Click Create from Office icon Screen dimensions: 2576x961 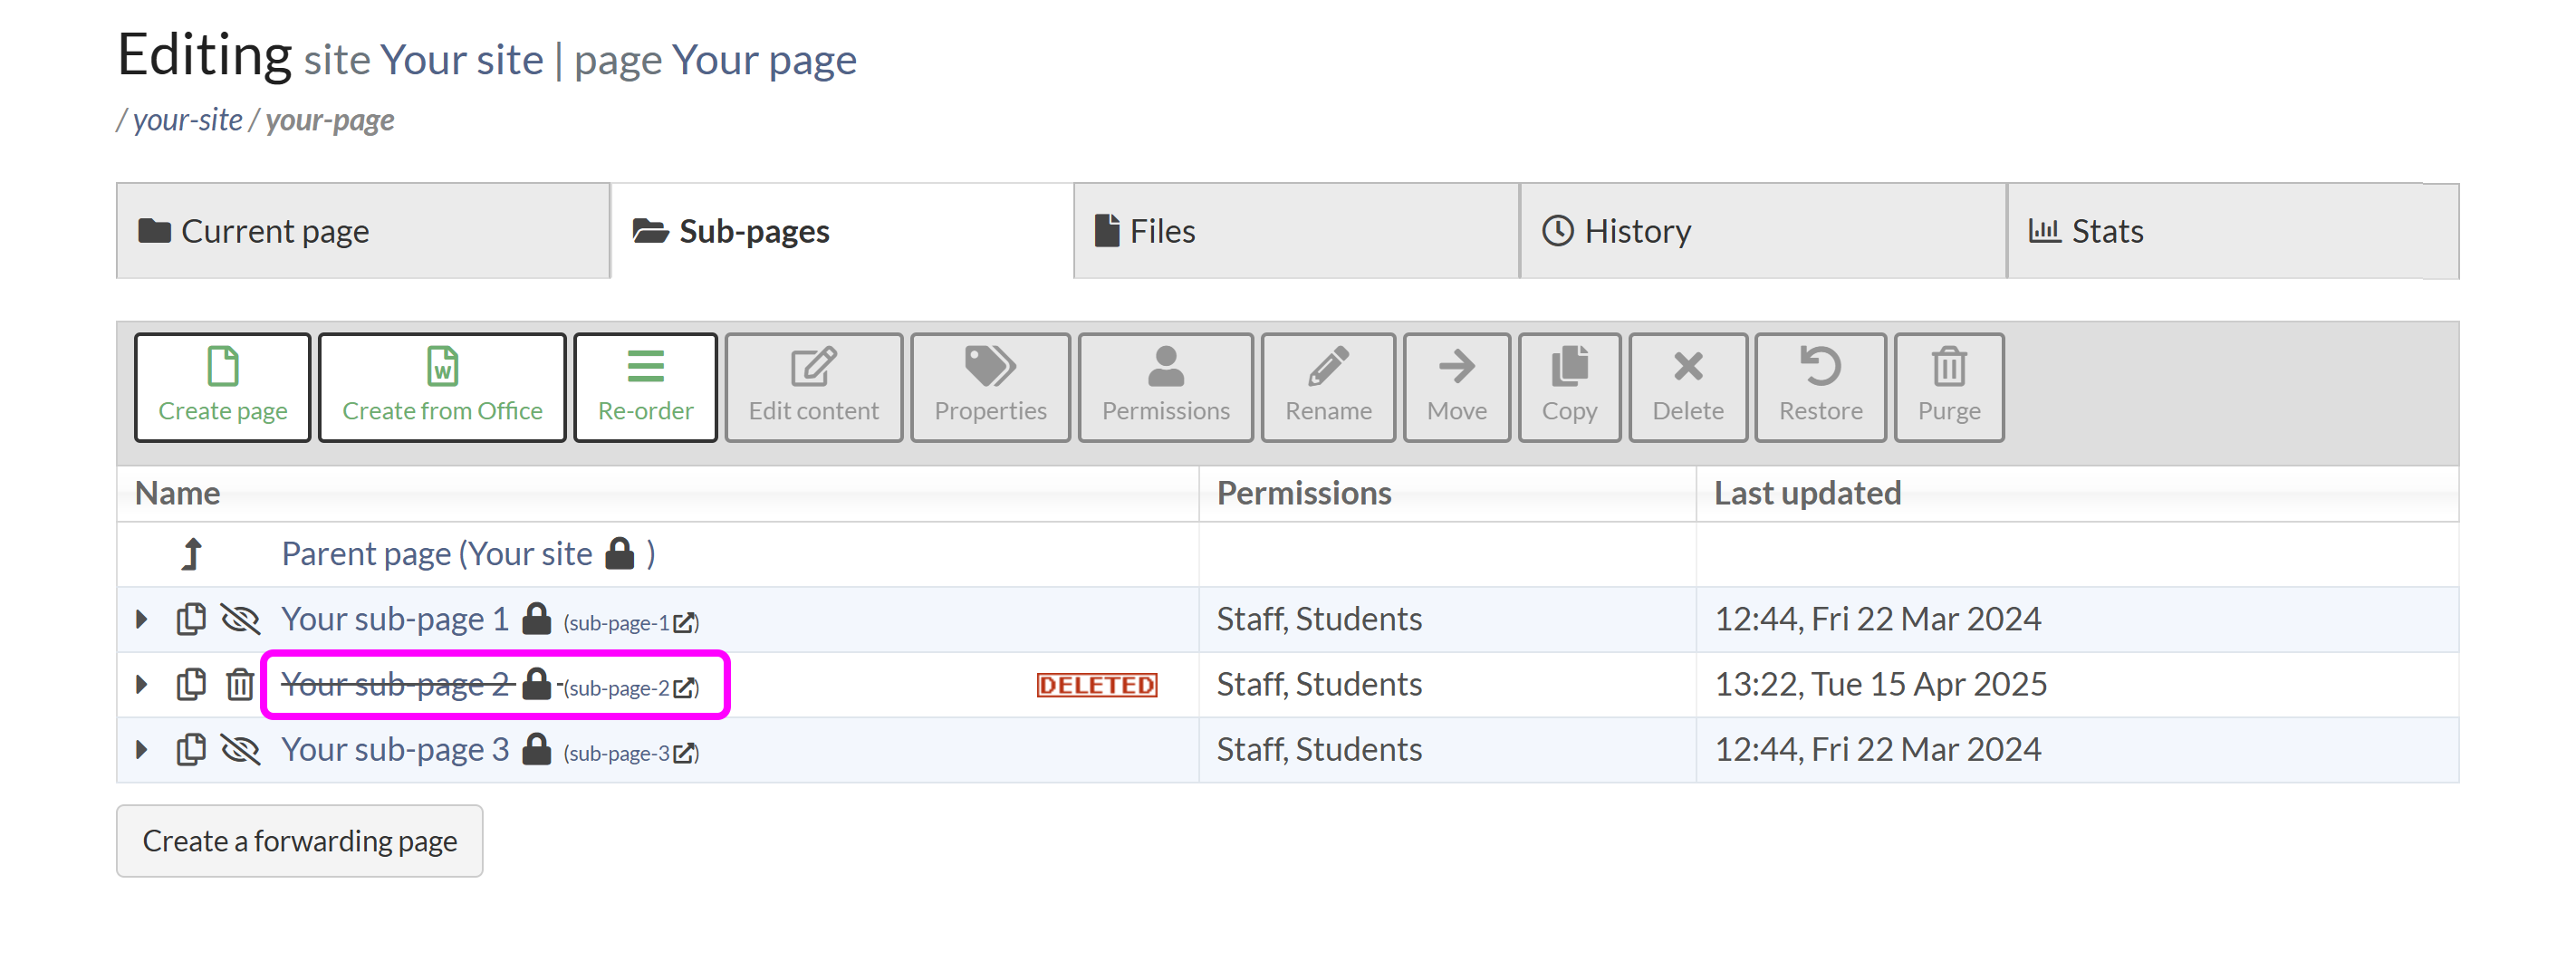click(x=442, y=367)
